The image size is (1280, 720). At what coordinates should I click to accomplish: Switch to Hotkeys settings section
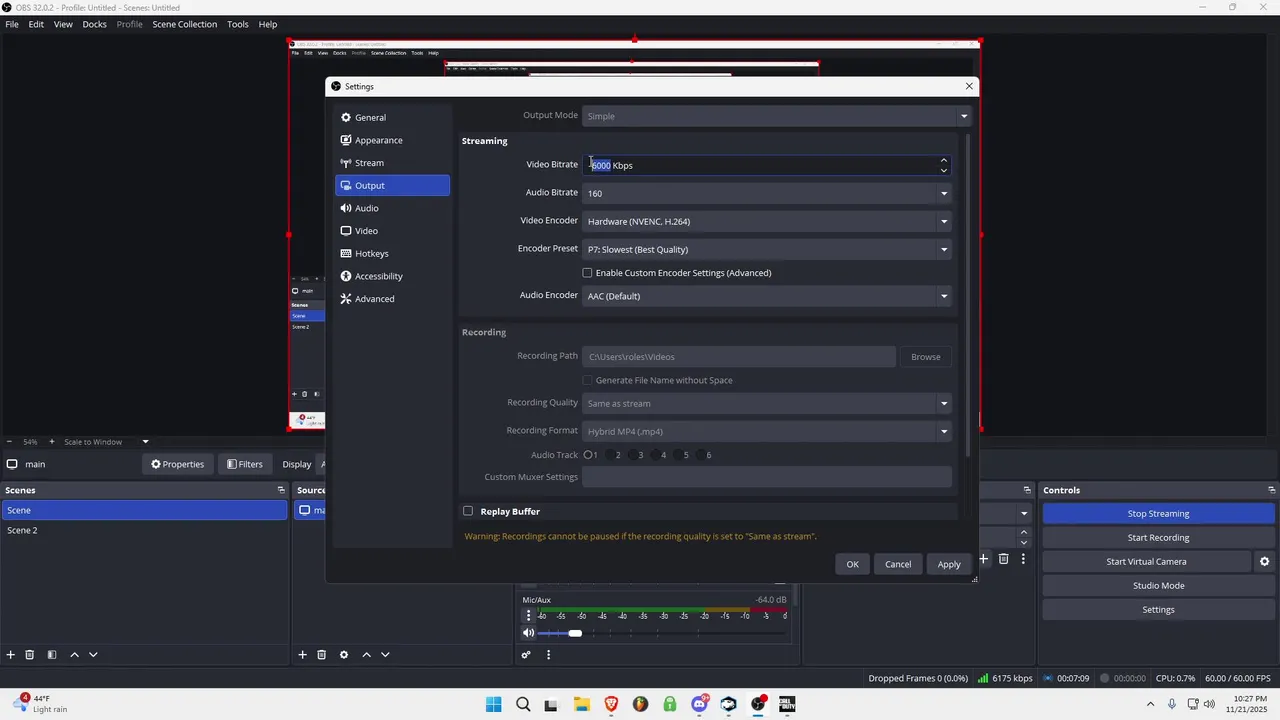coord(392,253)
